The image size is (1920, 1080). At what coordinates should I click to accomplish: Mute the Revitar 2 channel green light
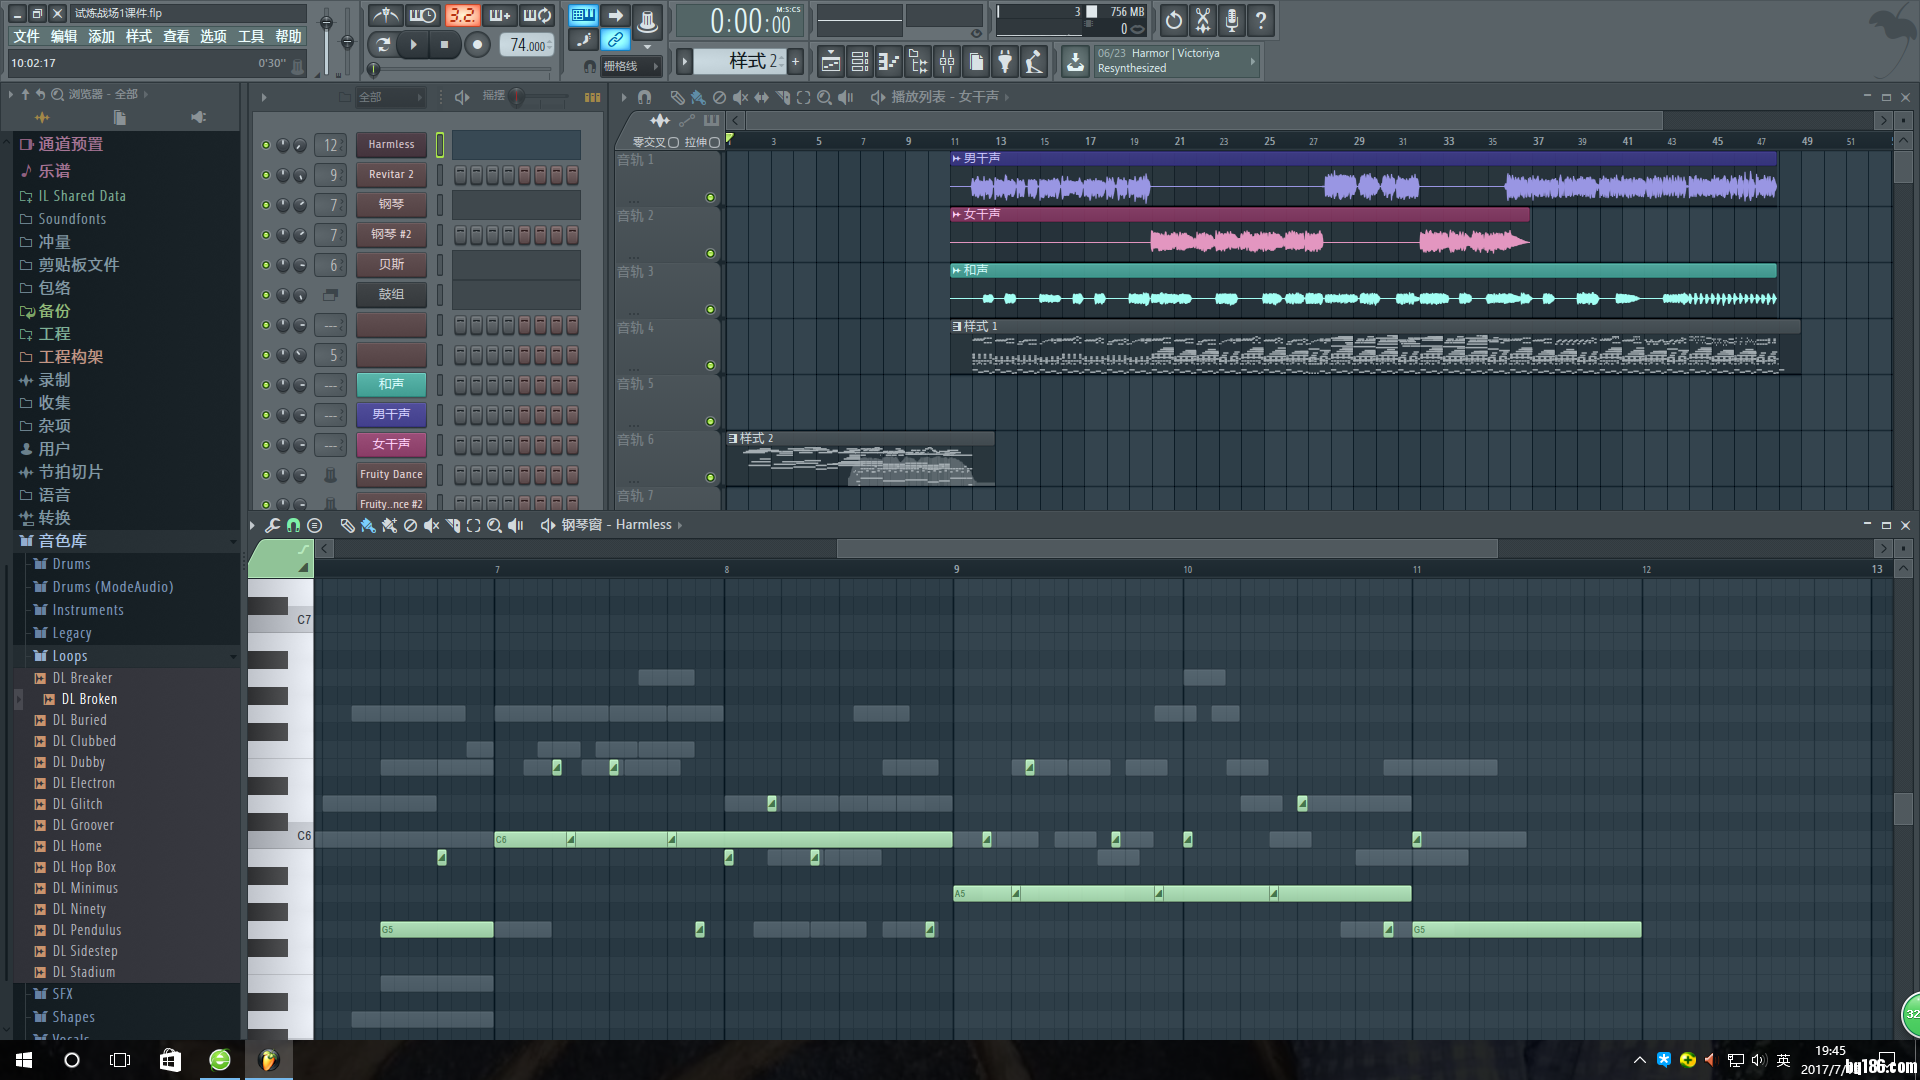[x=266, y=175]
